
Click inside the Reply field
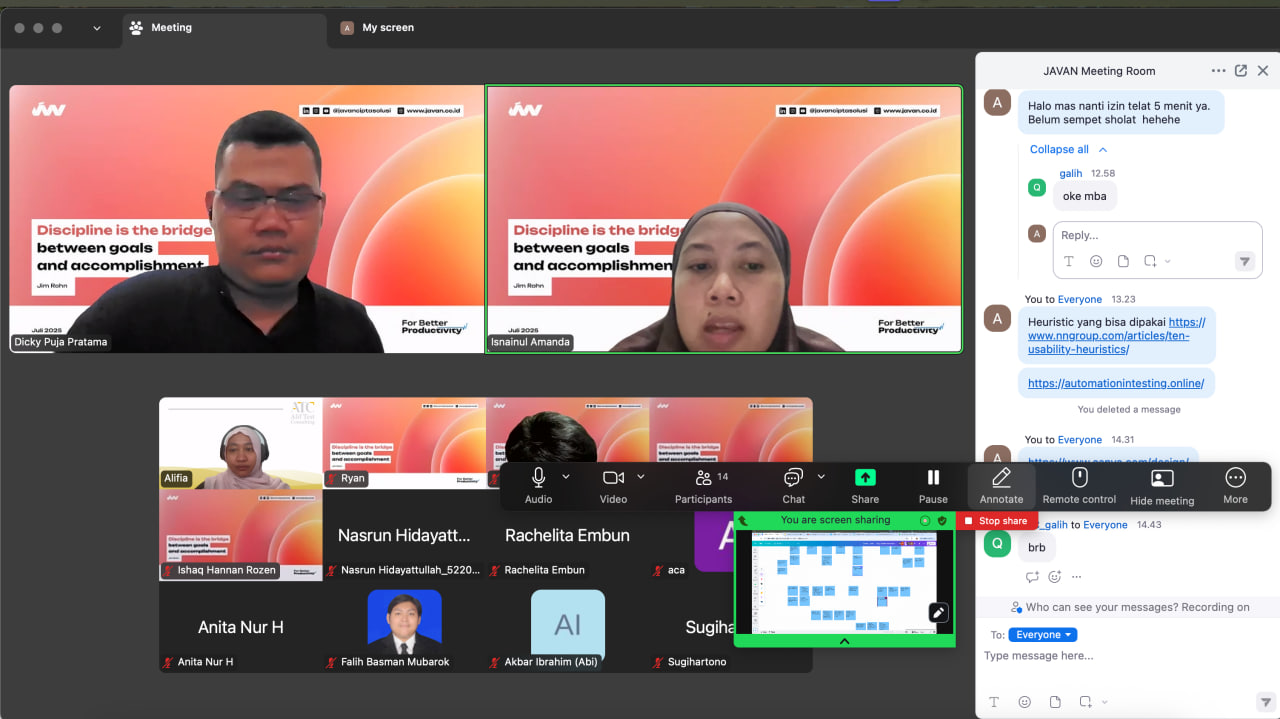pyautogui.click(x=1157, y=236)
